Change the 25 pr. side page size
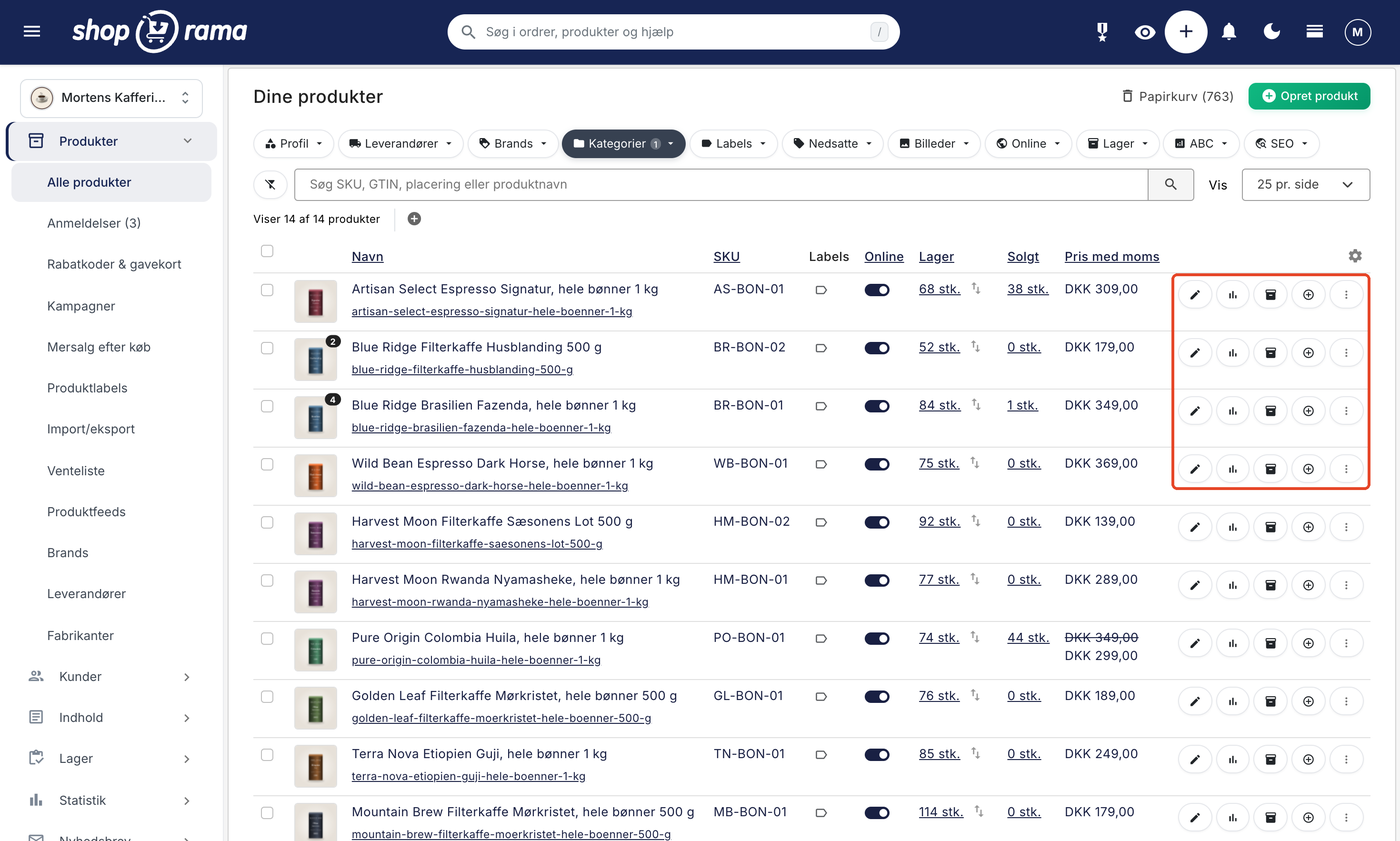Screen dimensions: 1400x841 coord(1305,185)
